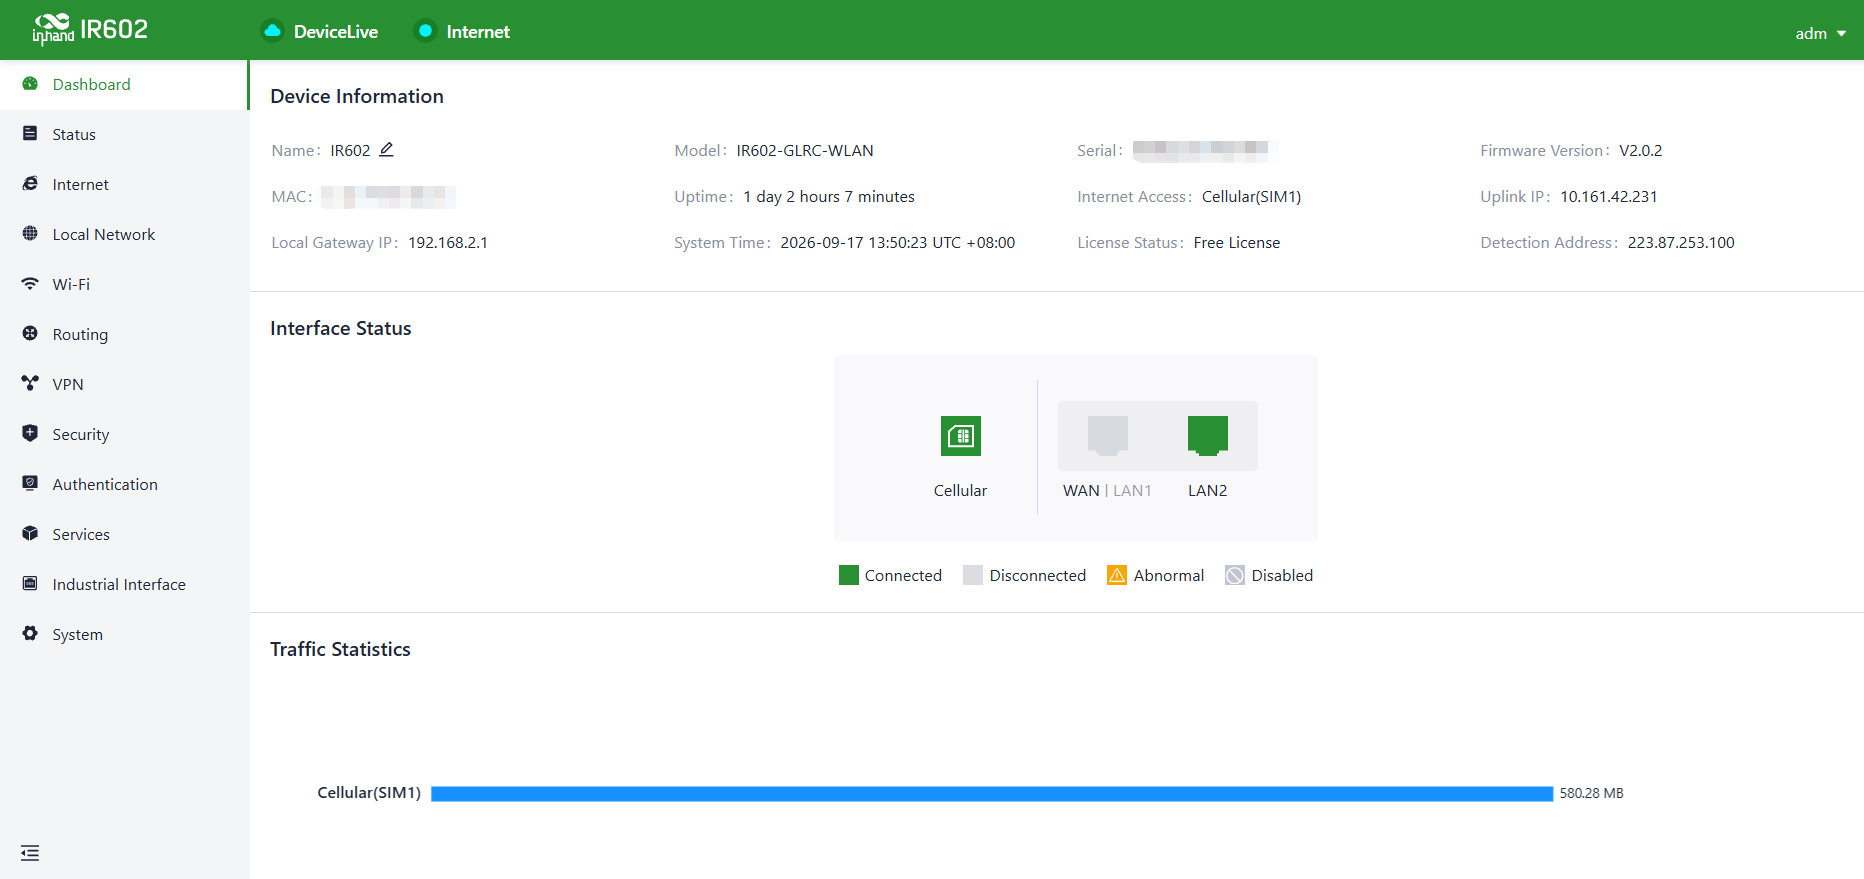Click the VPN sidebar icon

click(30, 384)
